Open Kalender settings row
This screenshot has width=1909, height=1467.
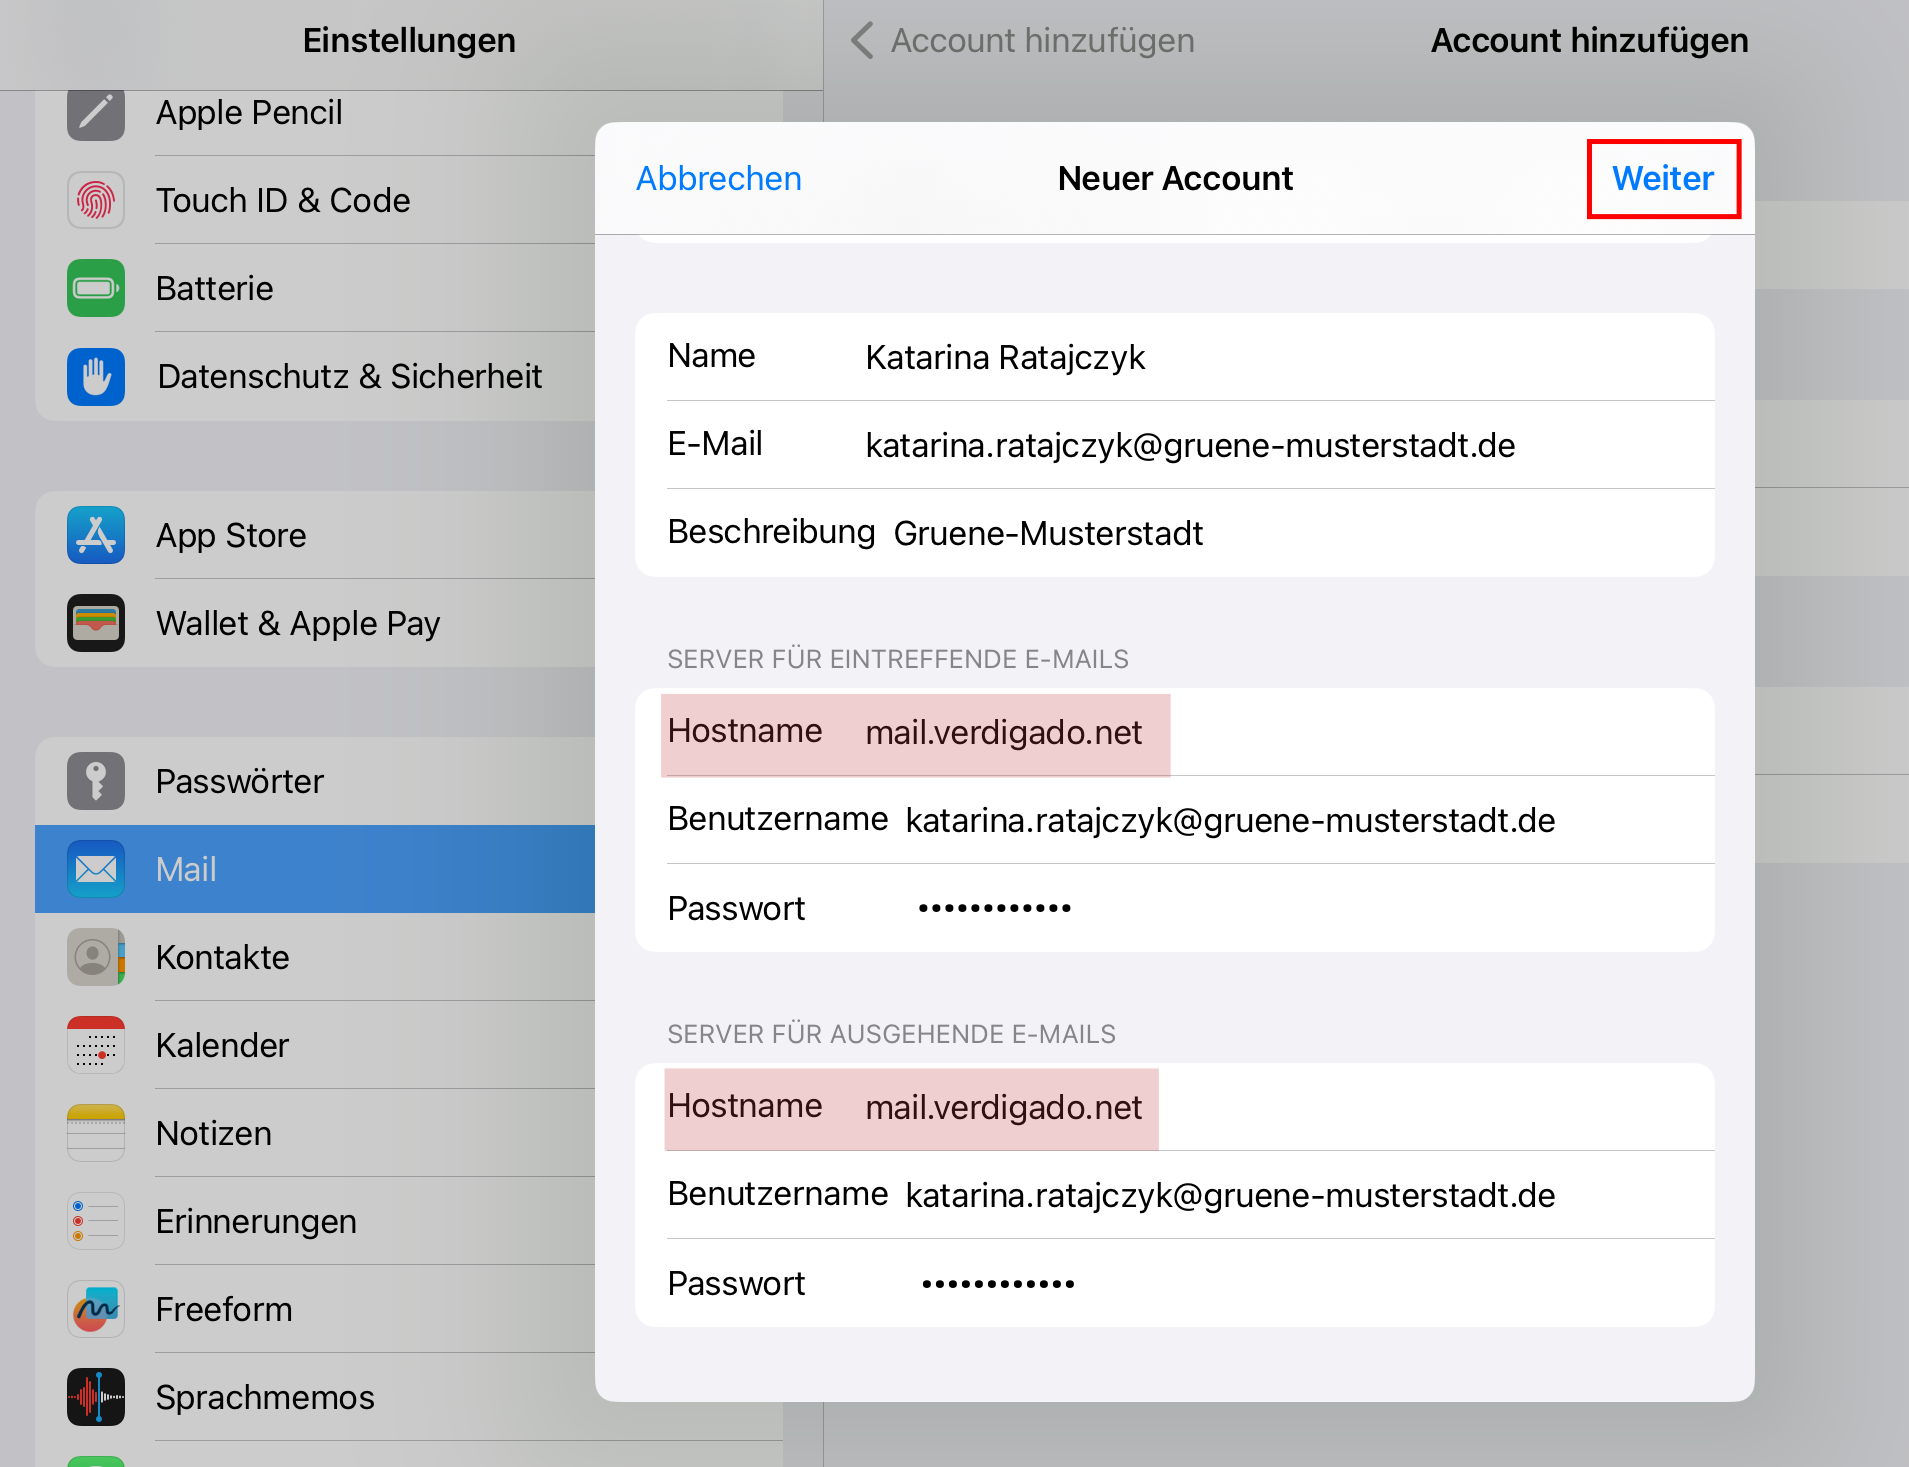point(315,1045)
